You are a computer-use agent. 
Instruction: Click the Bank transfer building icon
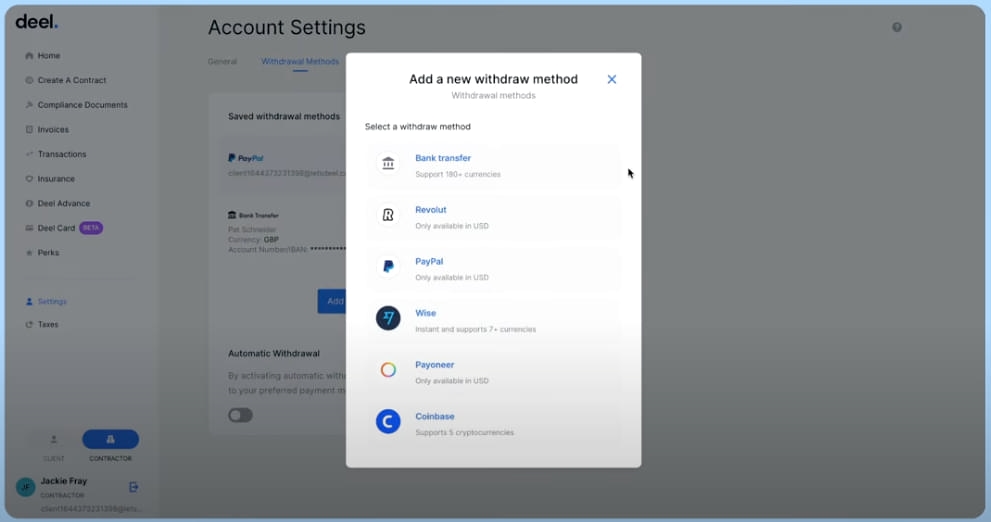388,163
